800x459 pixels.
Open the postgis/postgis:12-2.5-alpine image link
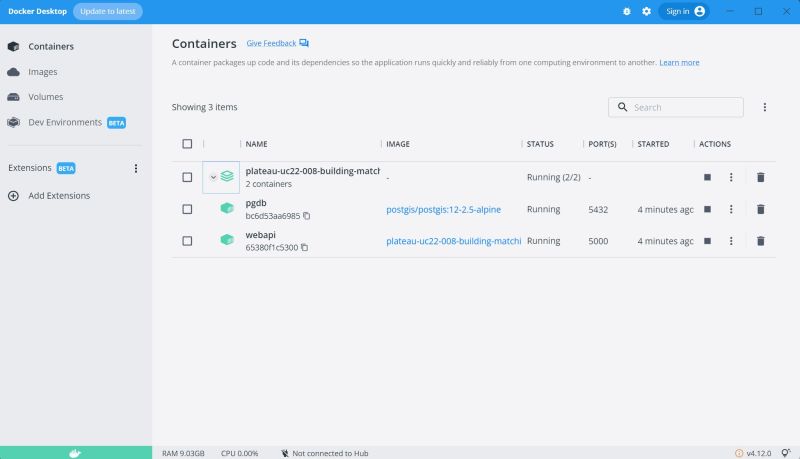pos(443,210)
